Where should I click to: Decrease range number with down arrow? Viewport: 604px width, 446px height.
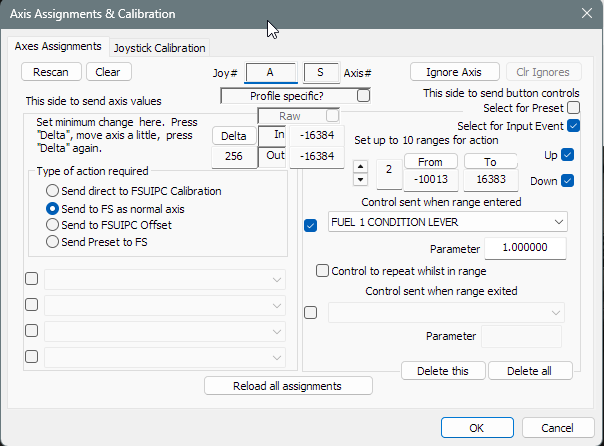361,179
